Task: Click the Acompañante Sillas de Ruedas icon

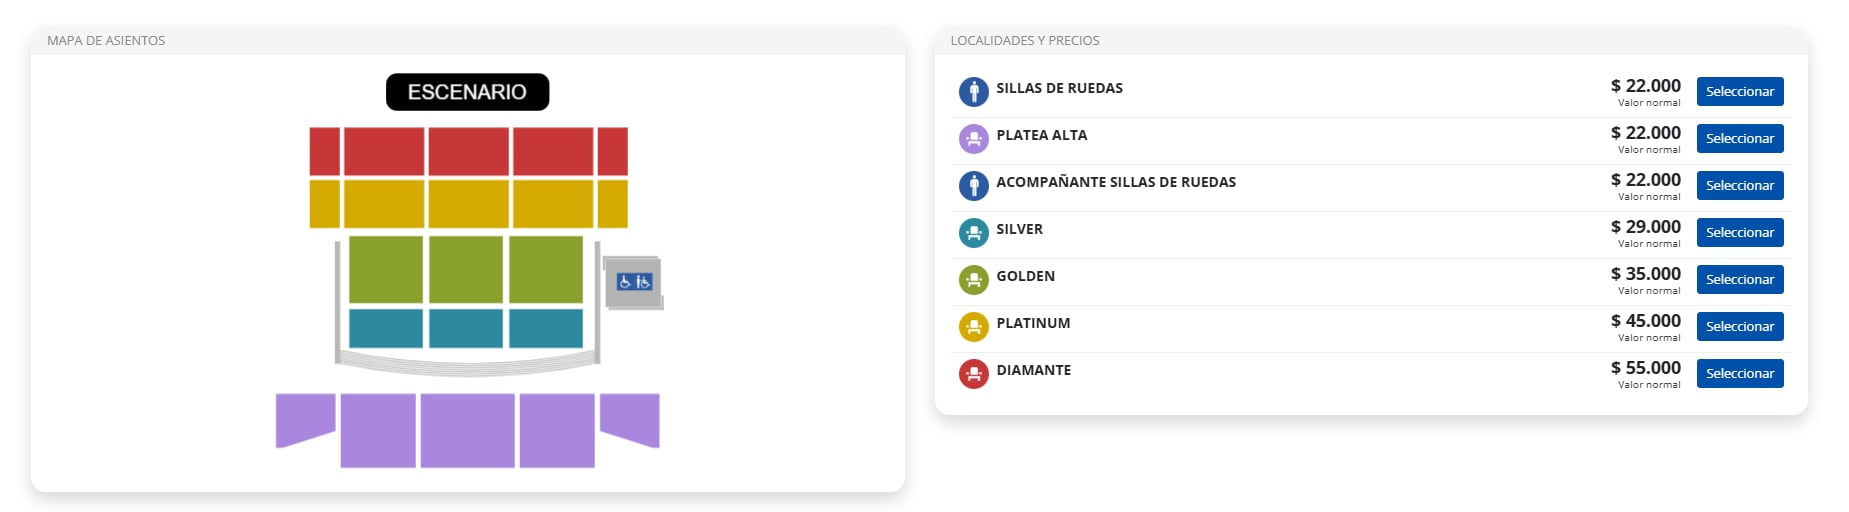Action: coord(973,186)
